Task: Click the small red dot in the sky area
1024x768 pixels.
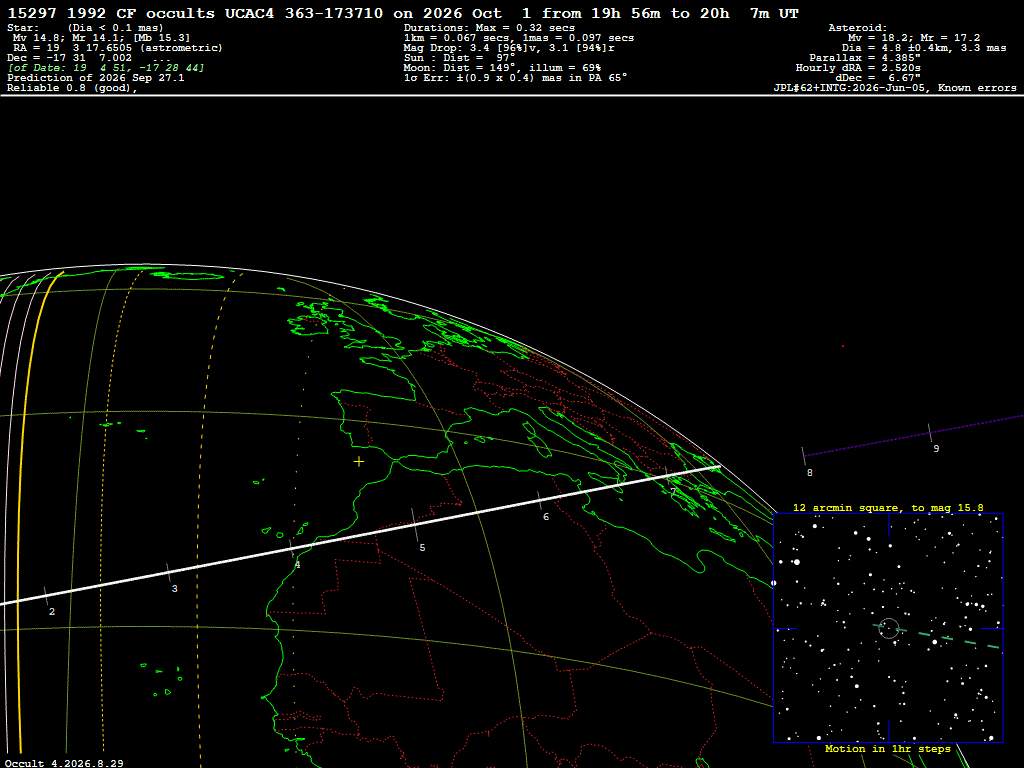Action: 842,346
